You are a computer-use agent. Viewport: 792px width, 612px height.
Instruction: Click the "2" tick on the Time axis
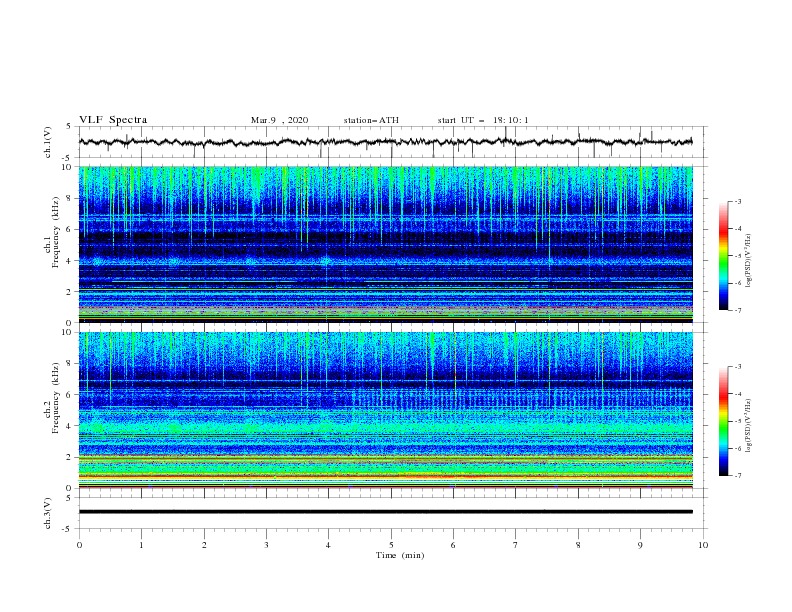[204, 545]
